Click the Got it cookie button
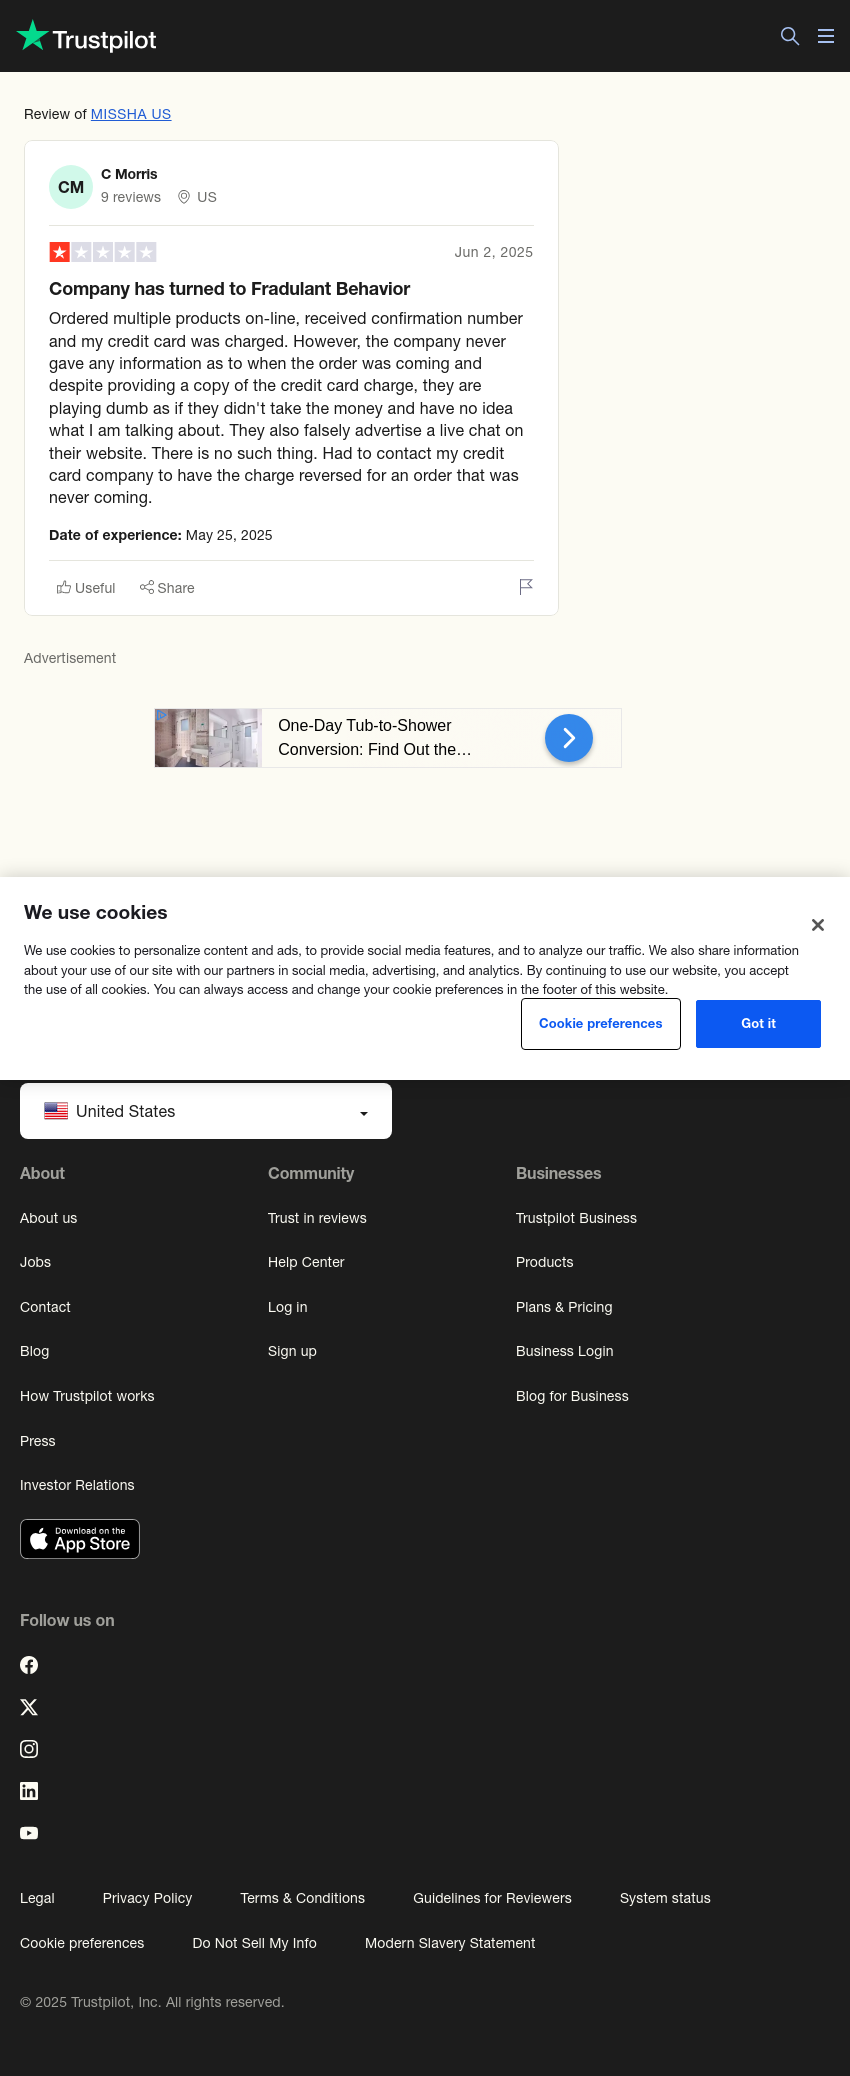 click(x=758, y=1024)
